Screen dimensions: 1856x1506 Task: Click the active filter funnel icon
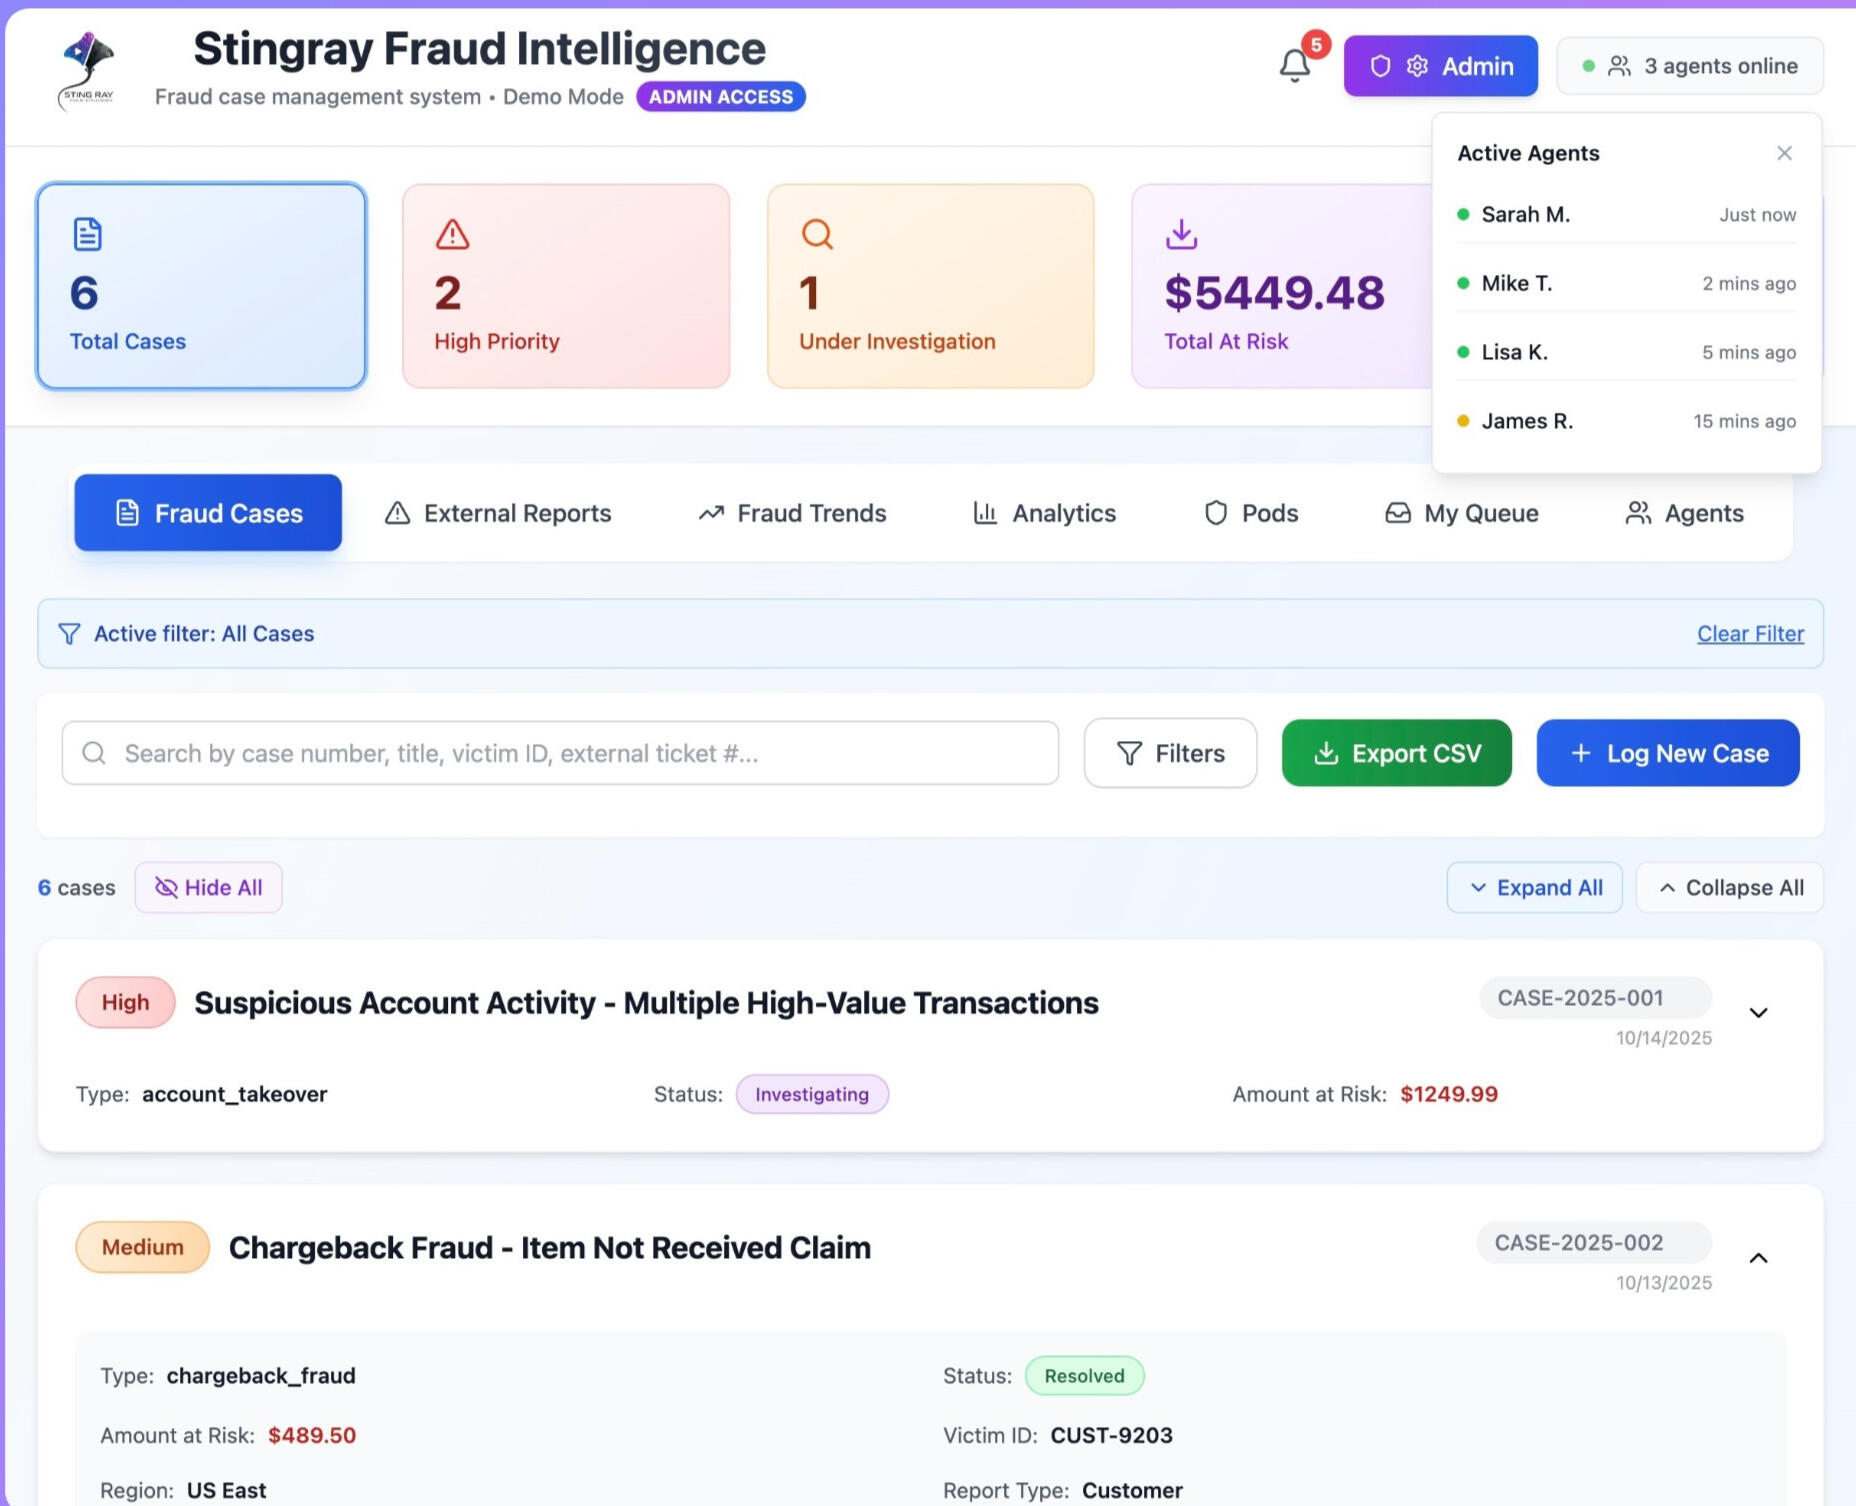click(69, 634)
